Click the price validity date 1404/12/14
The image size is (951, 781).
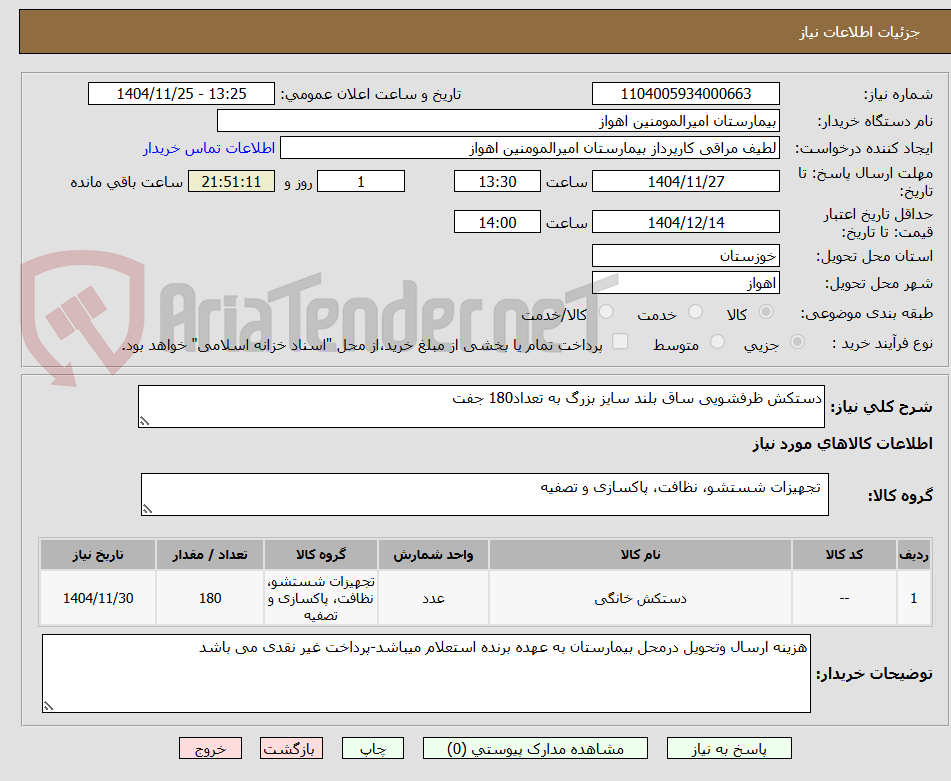tap(685, 222)
